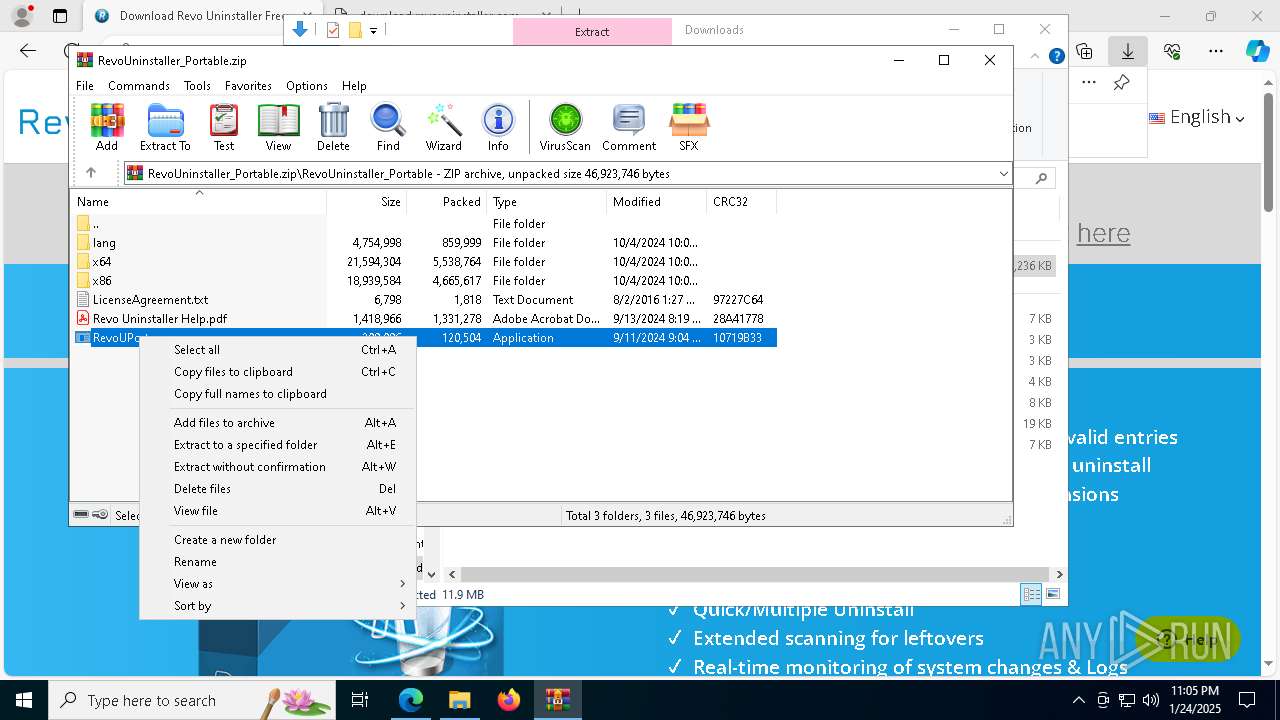
Task: Switch Explorer to large icons view
Action: (1052, 594)
